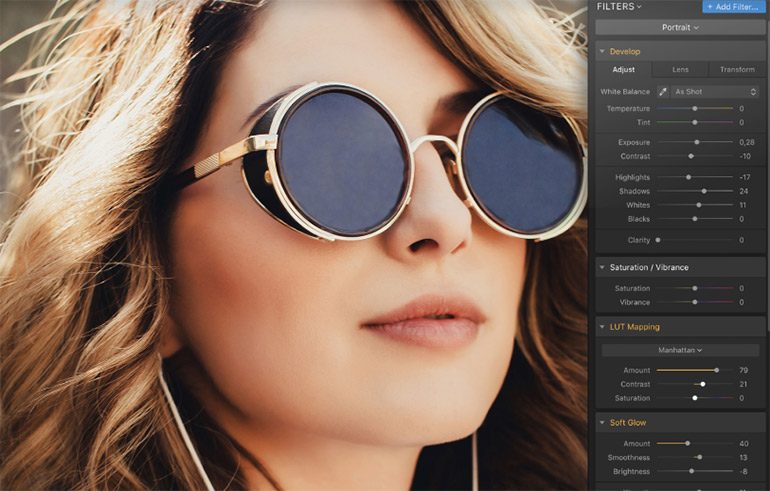
Task: Click the Temperature slider handle
Action: pos(695,108)
